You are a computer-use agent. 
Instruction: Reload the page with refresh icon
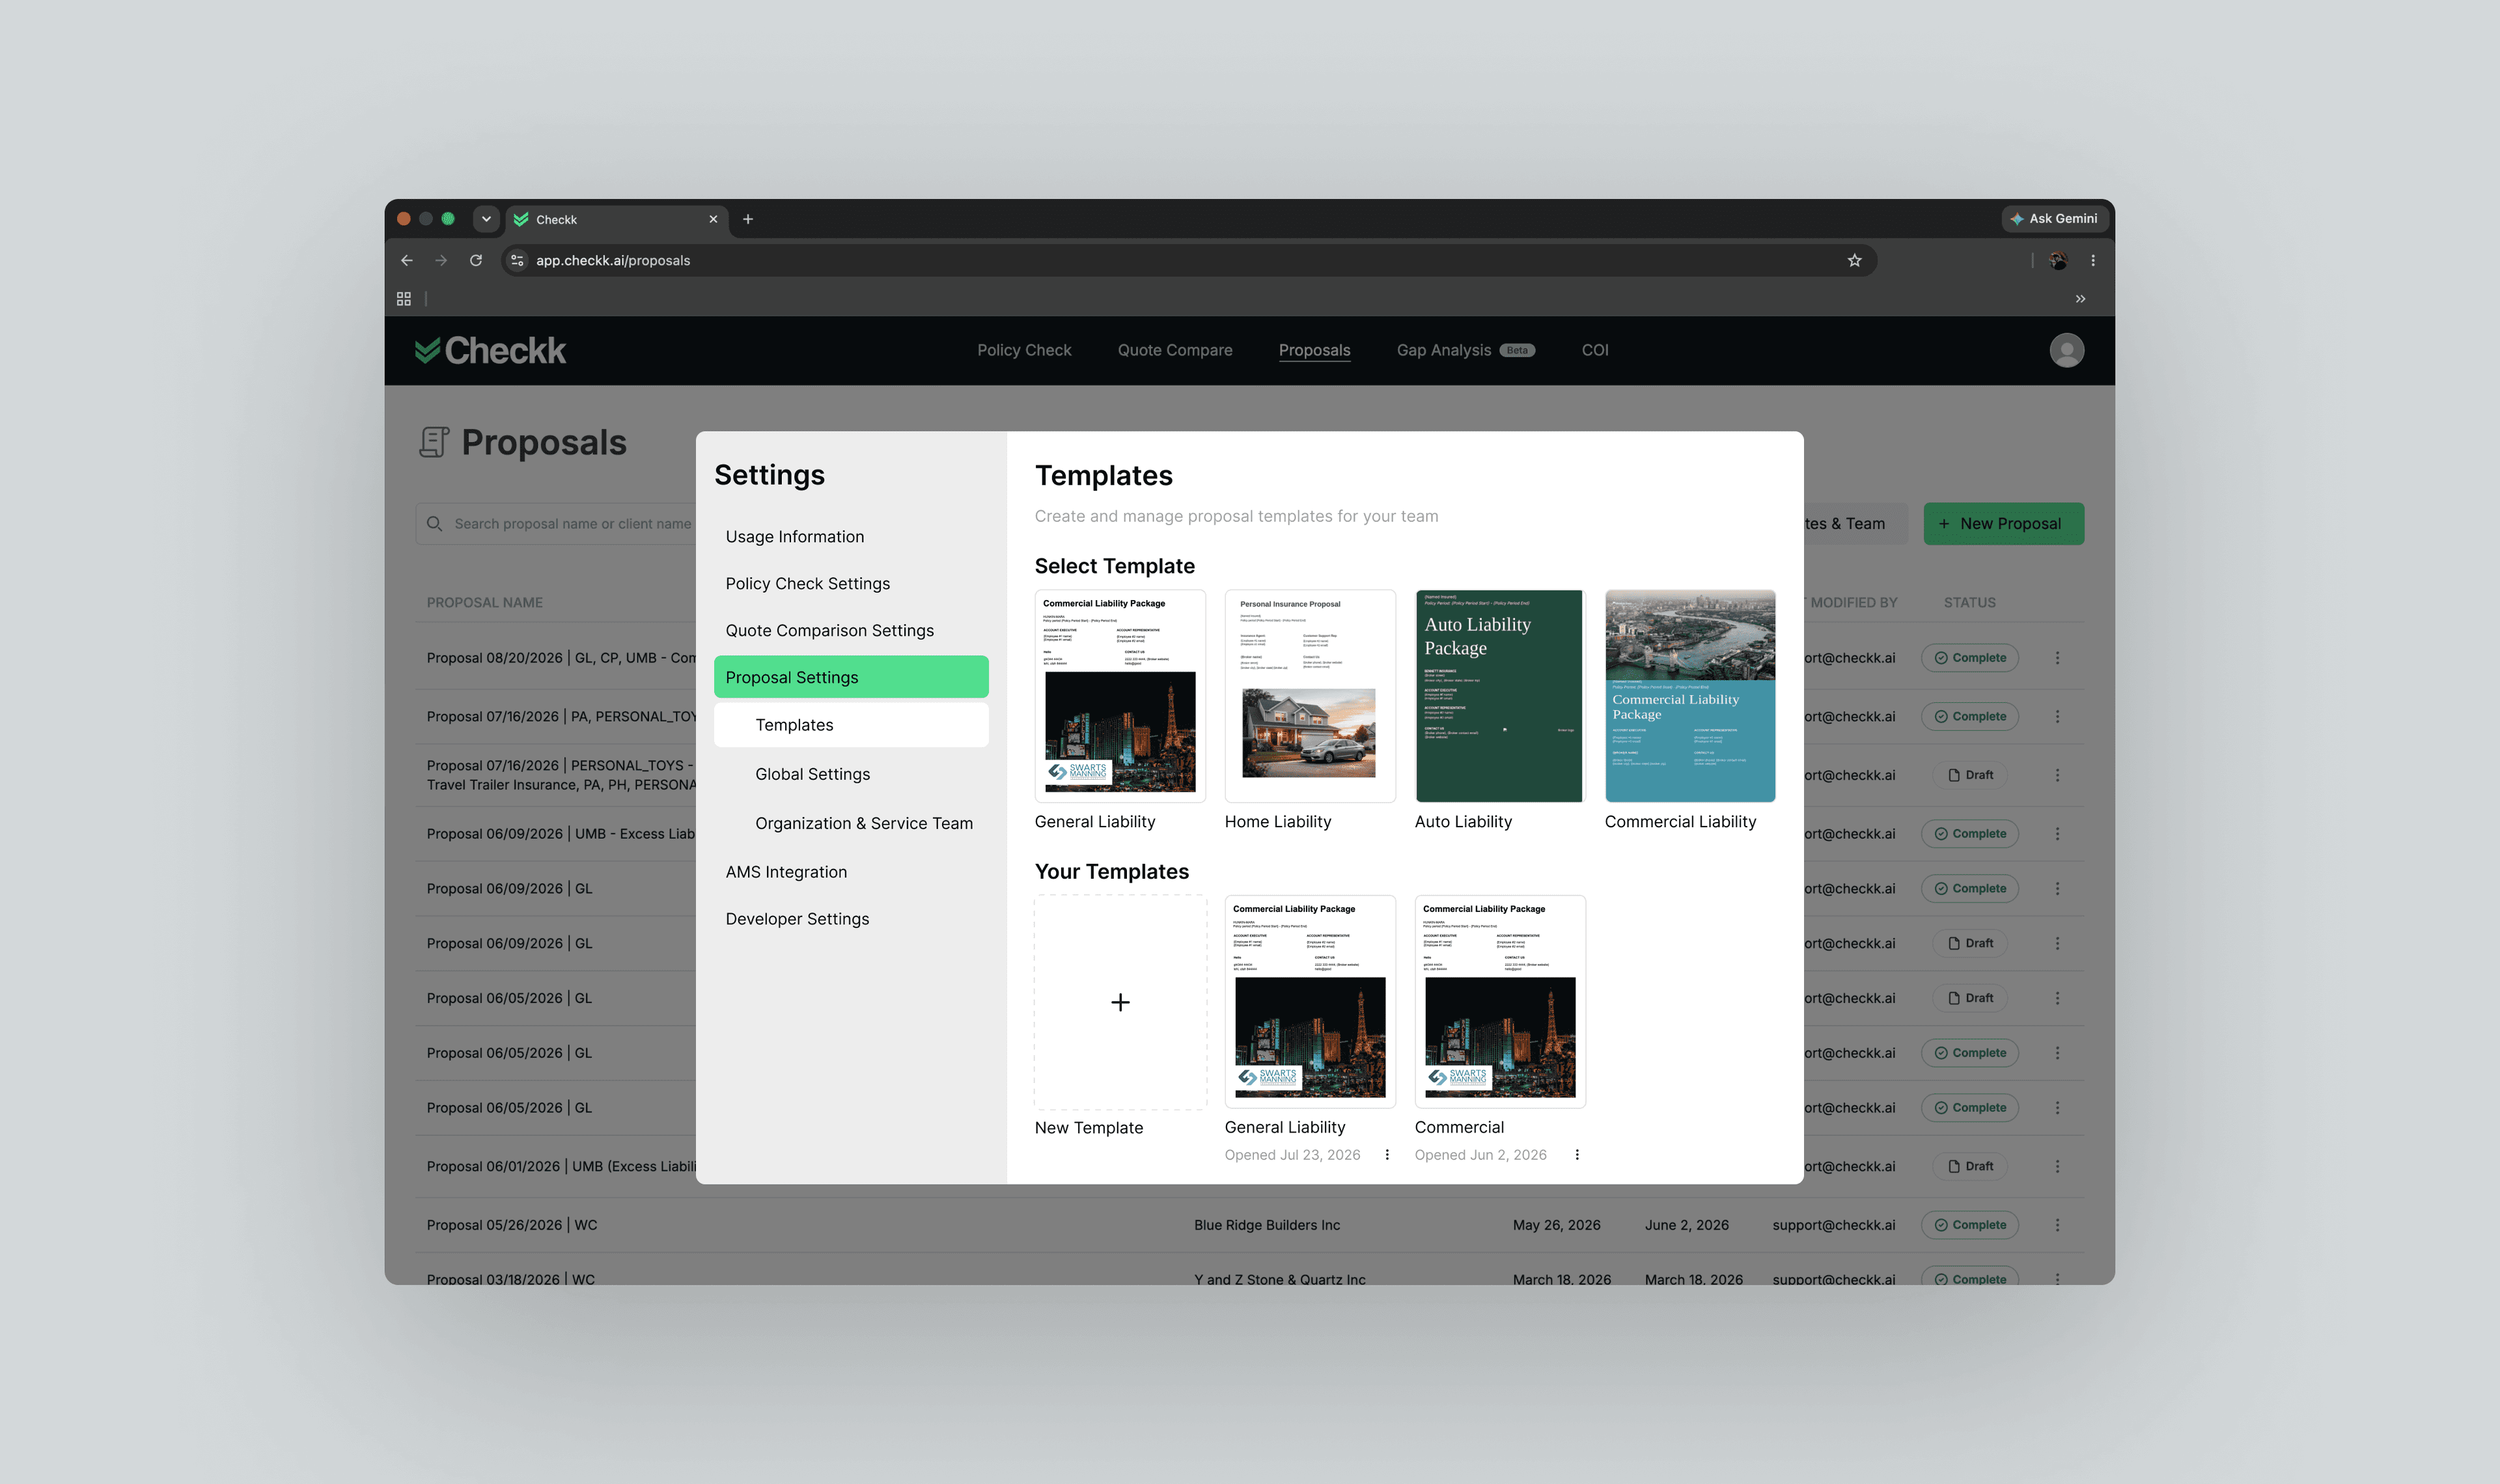coord(476,260)
